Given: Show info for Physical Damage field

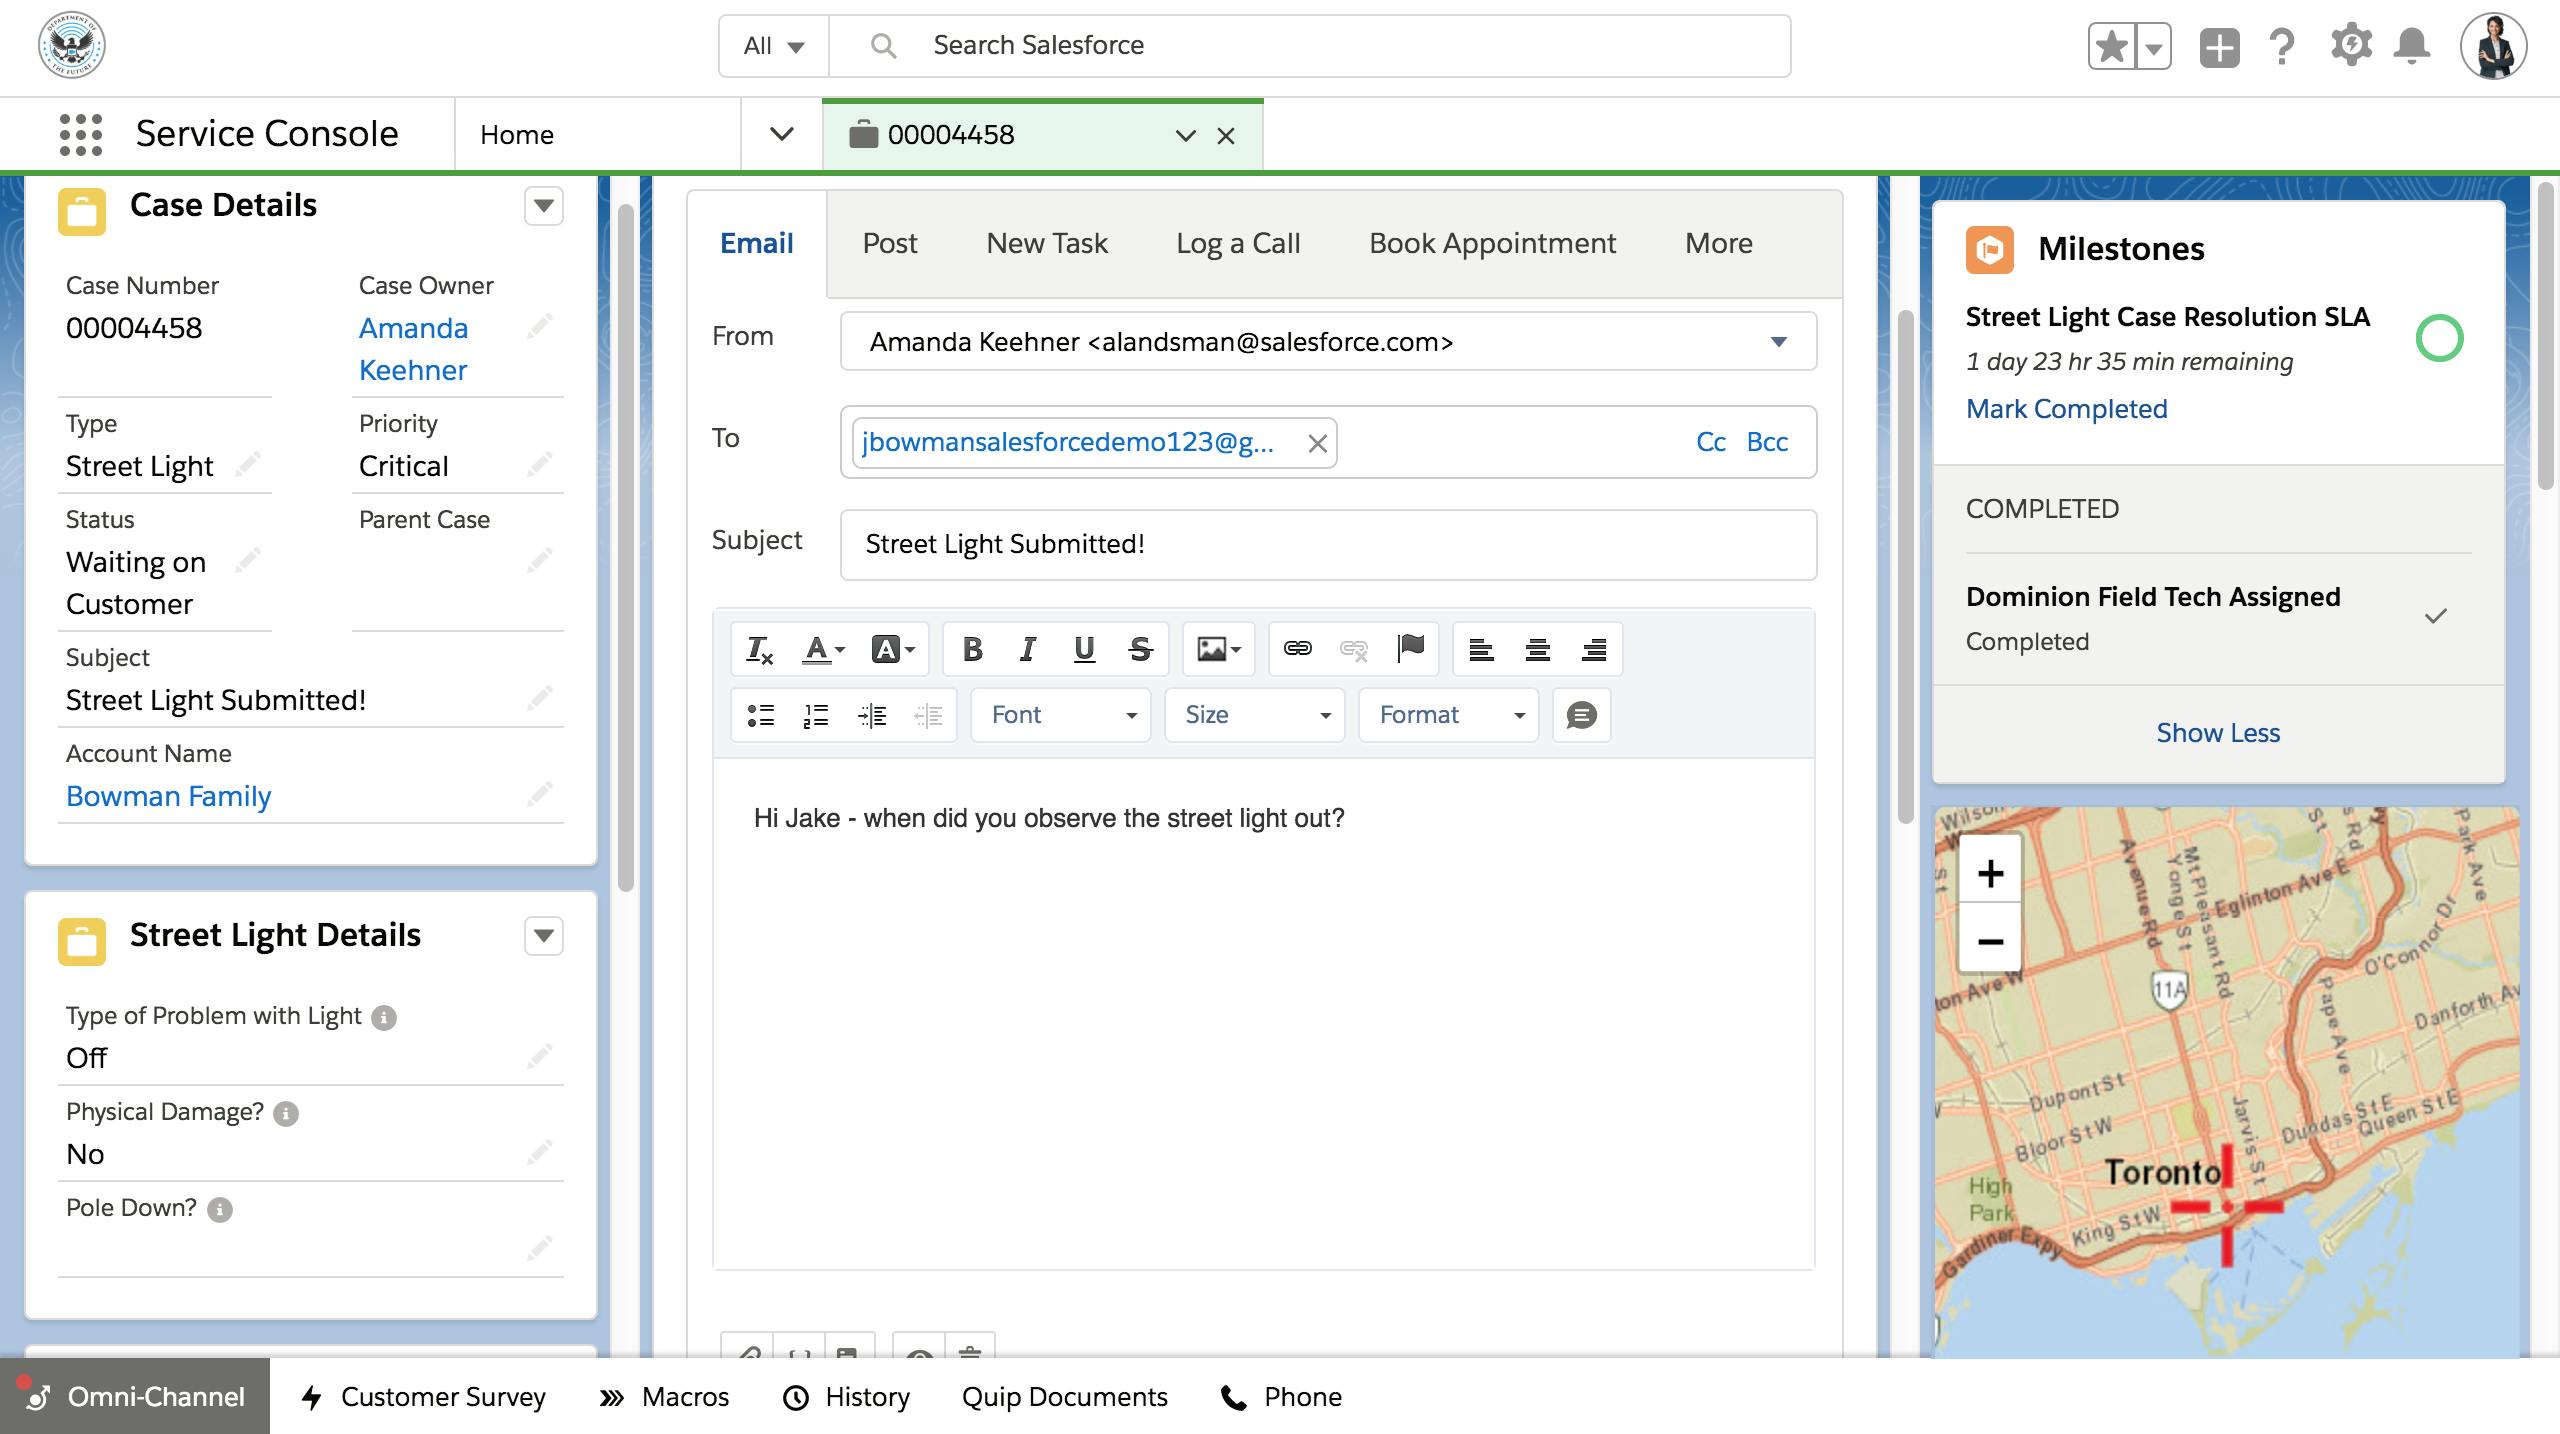Looking at the screenshot, I should (286, 1114).
